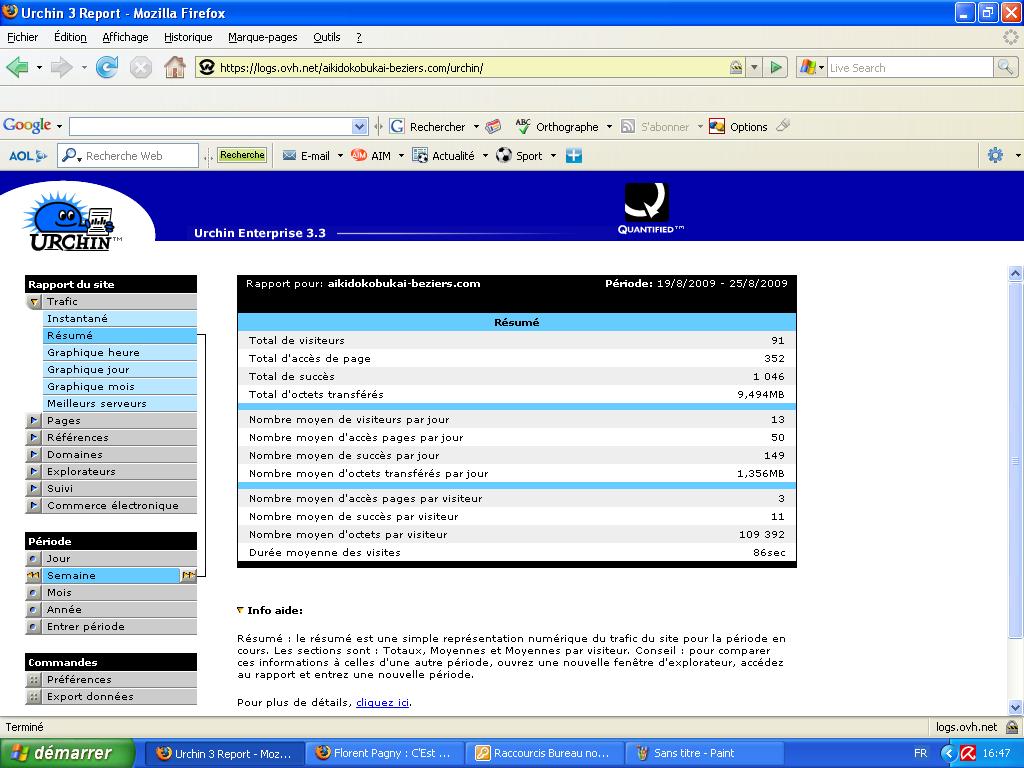Collapse the Trafic section
1024x768 pixels.
34,302
